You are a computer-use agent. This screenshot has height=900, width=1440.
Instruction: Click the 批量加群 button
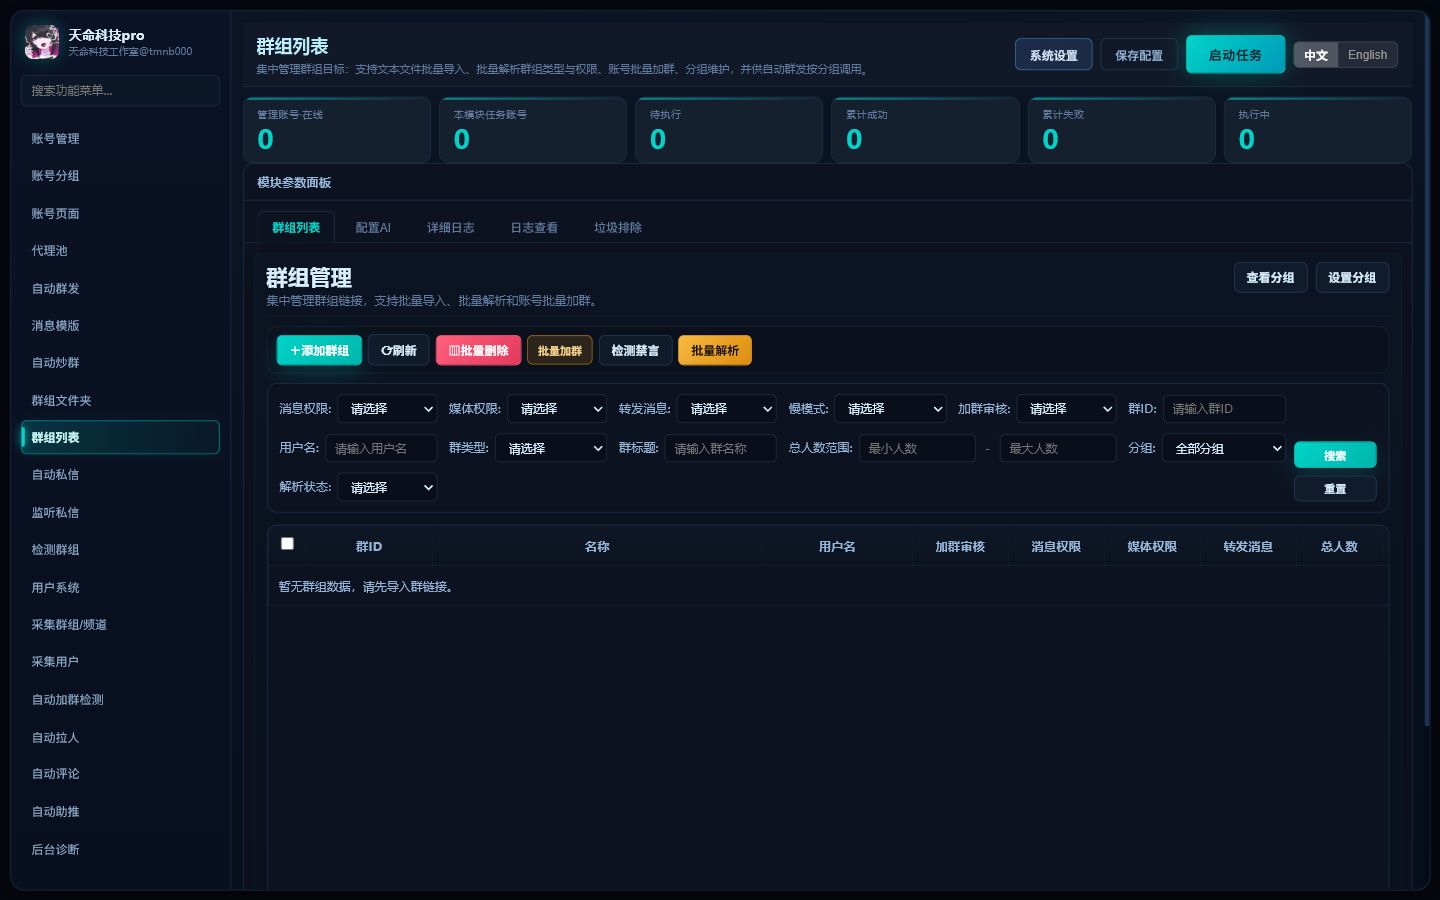[560, 351]
